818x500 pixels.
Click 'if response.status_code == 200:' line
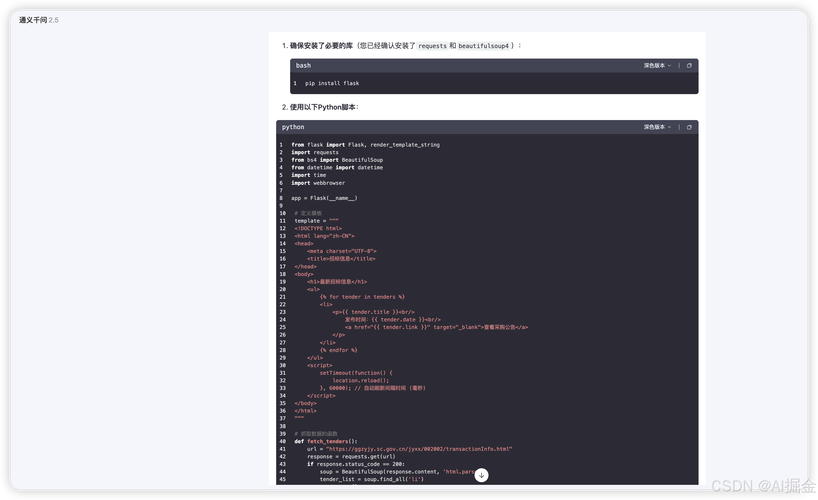(356, 464)
